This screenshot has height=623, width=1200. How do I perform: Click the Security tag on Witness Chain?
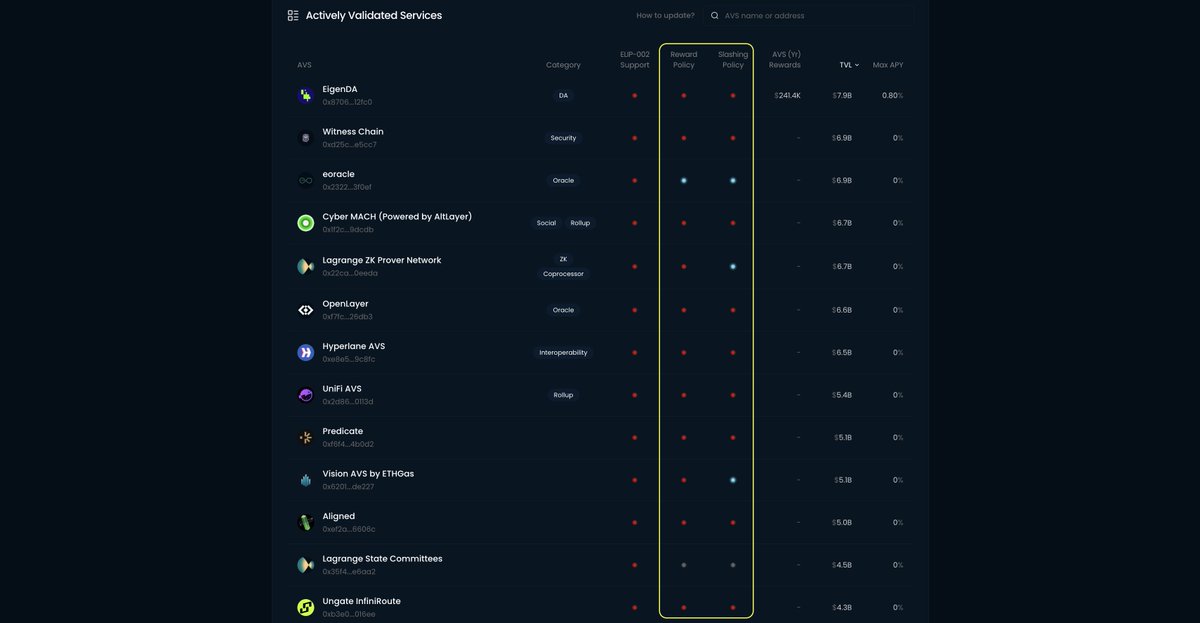point(563,138)
